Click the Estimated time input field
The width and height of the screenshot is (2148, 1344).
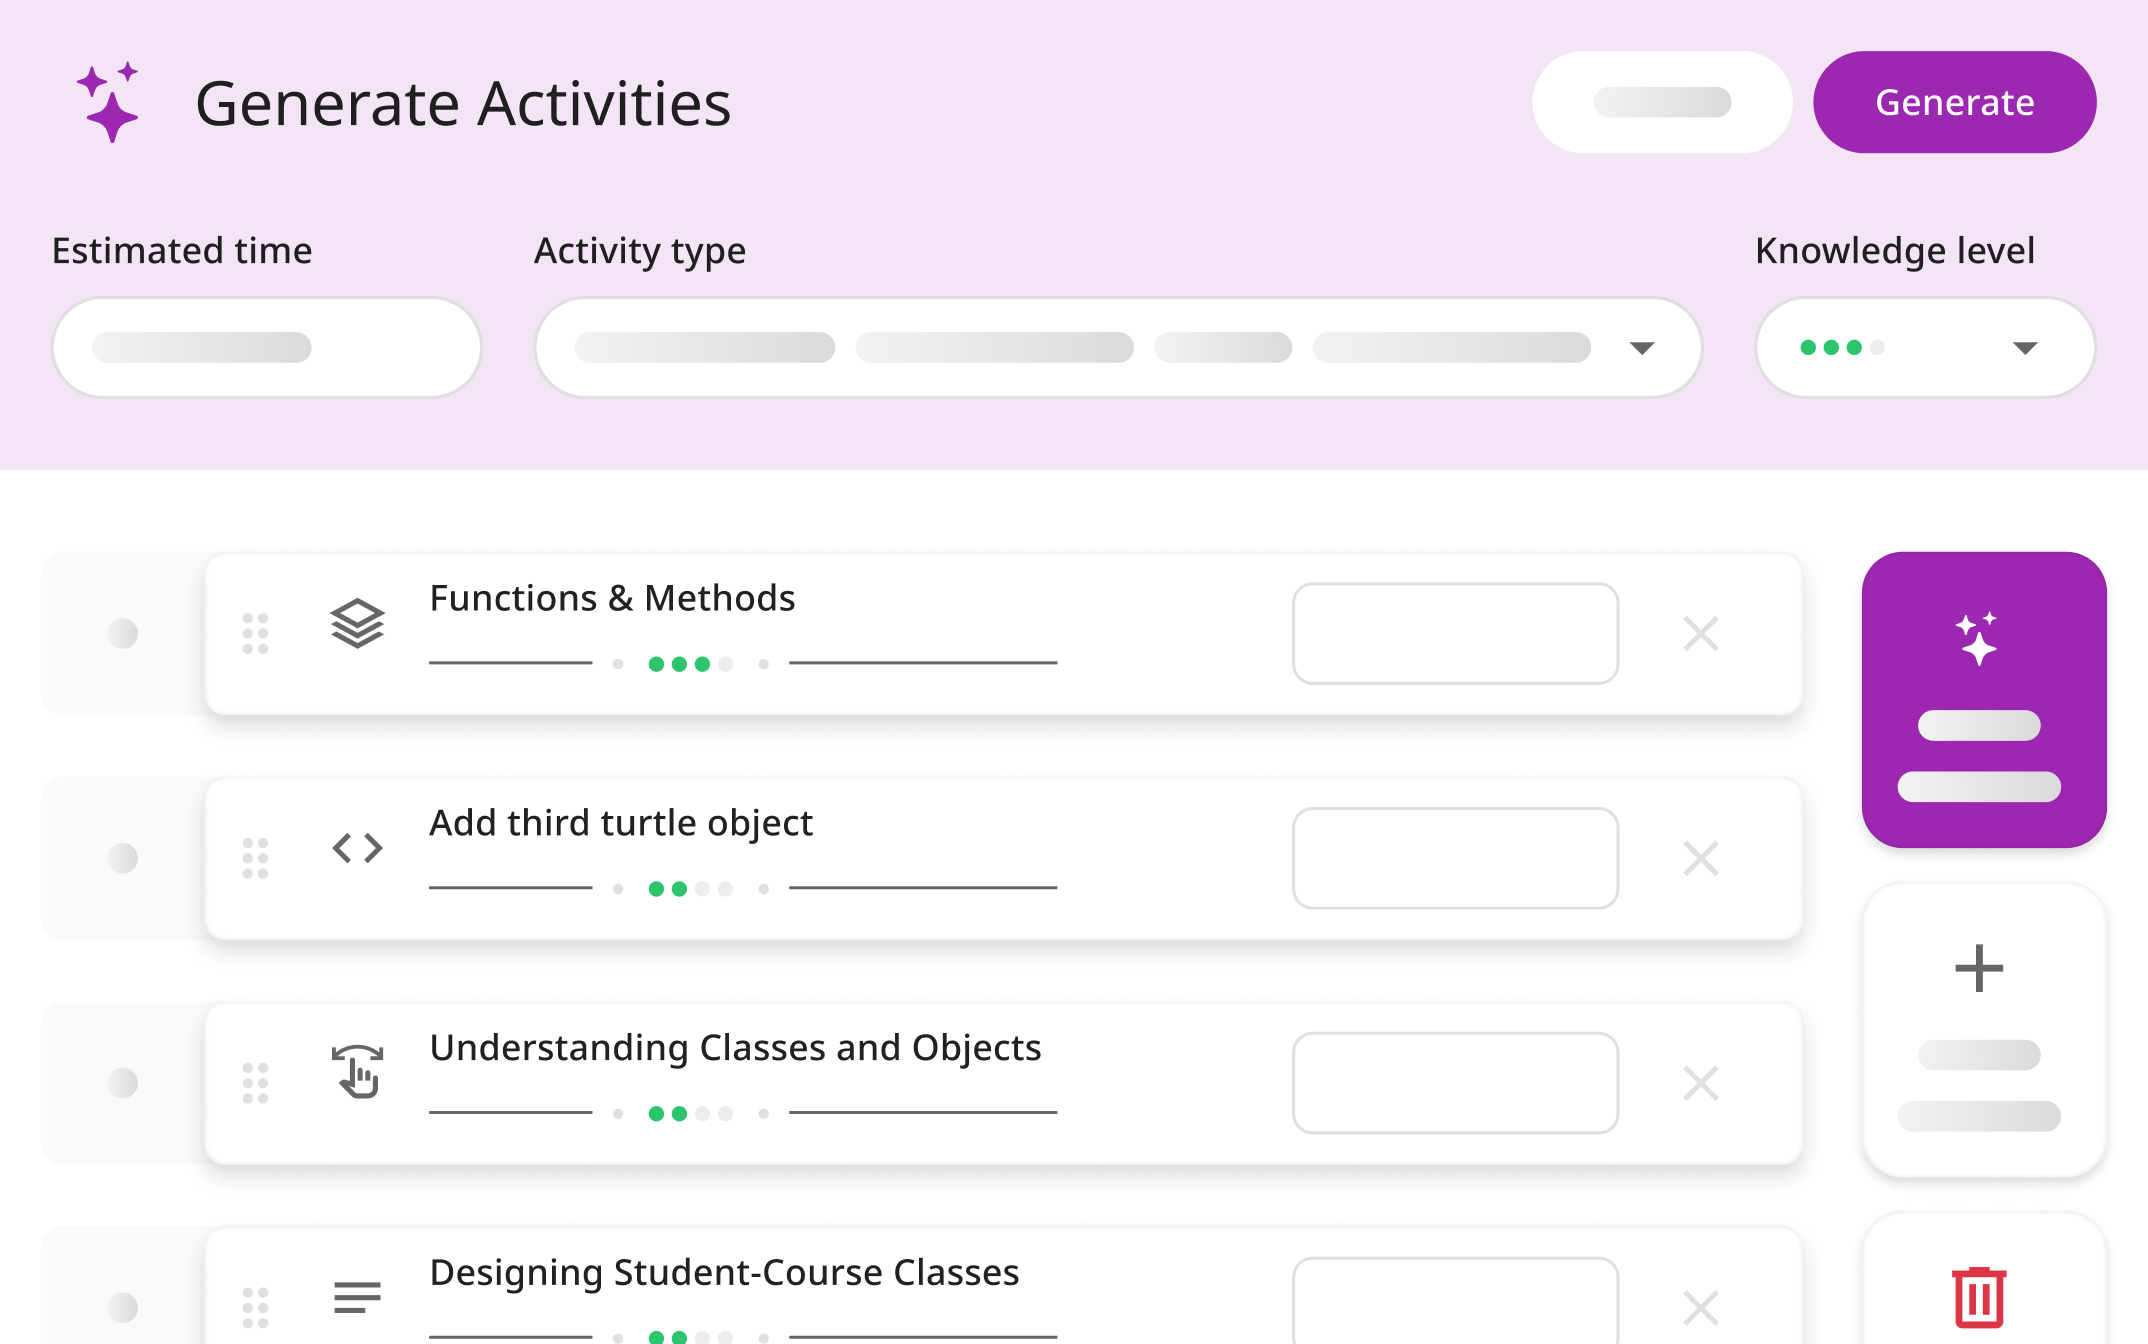pyautogui.click(x=267, y=347)
